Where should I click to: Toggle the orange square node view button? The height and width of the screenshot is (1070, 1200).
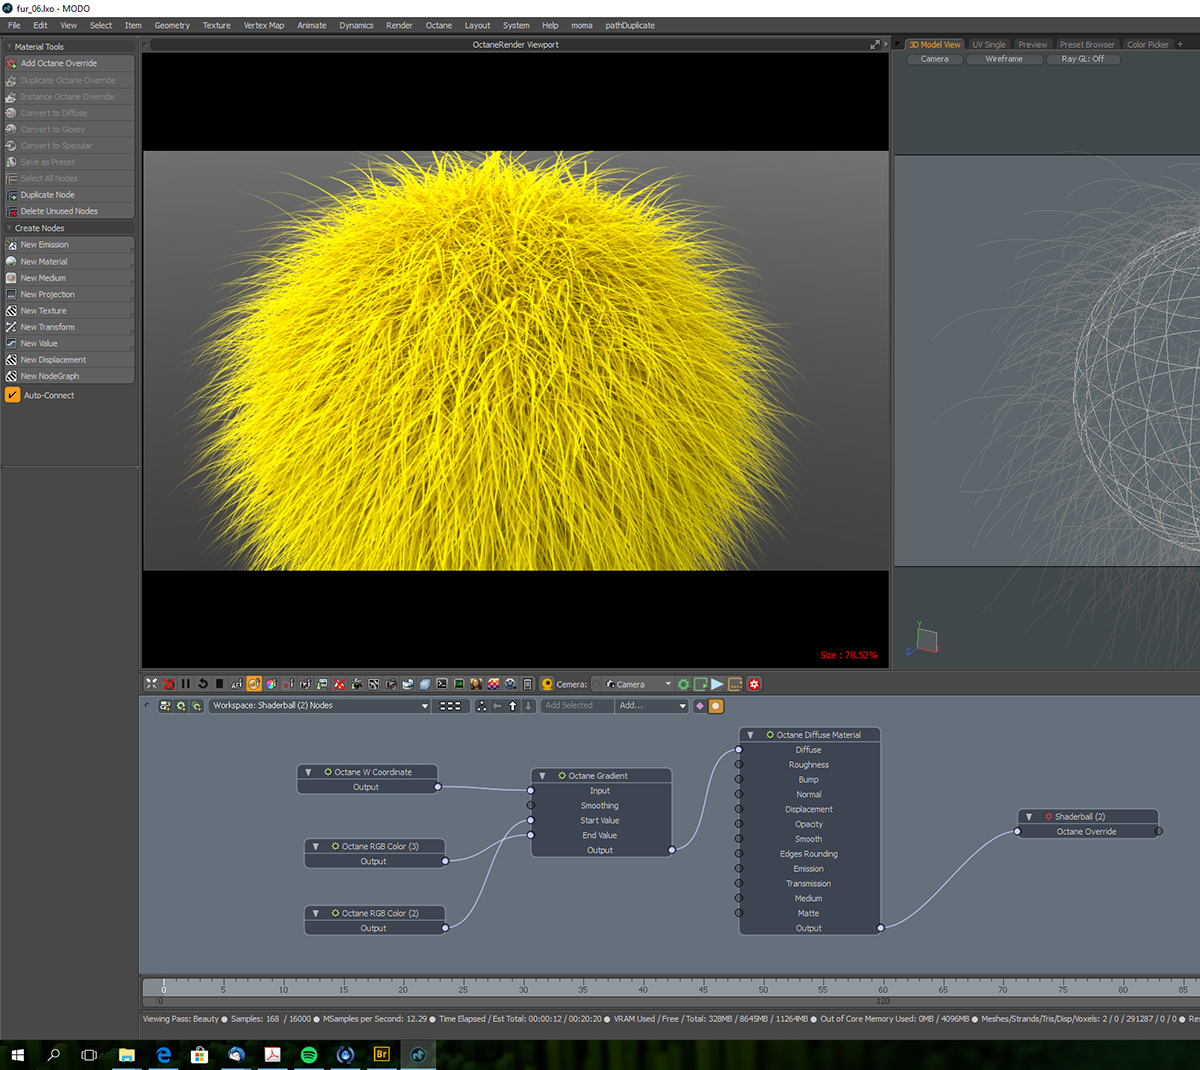pyautogui.click(x=716, y=706)
